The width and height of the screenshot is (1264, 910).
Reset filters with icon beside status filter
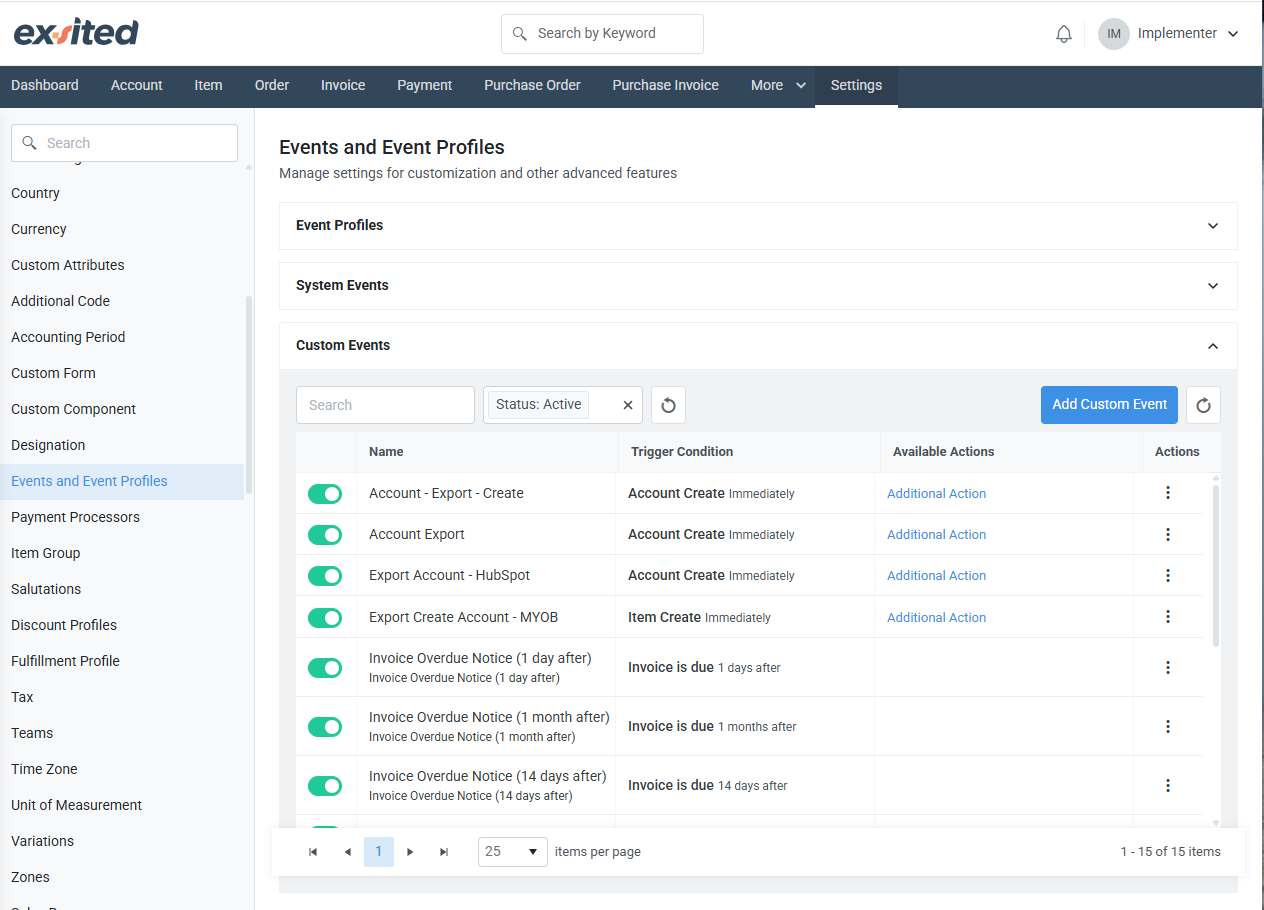[668, 405]
